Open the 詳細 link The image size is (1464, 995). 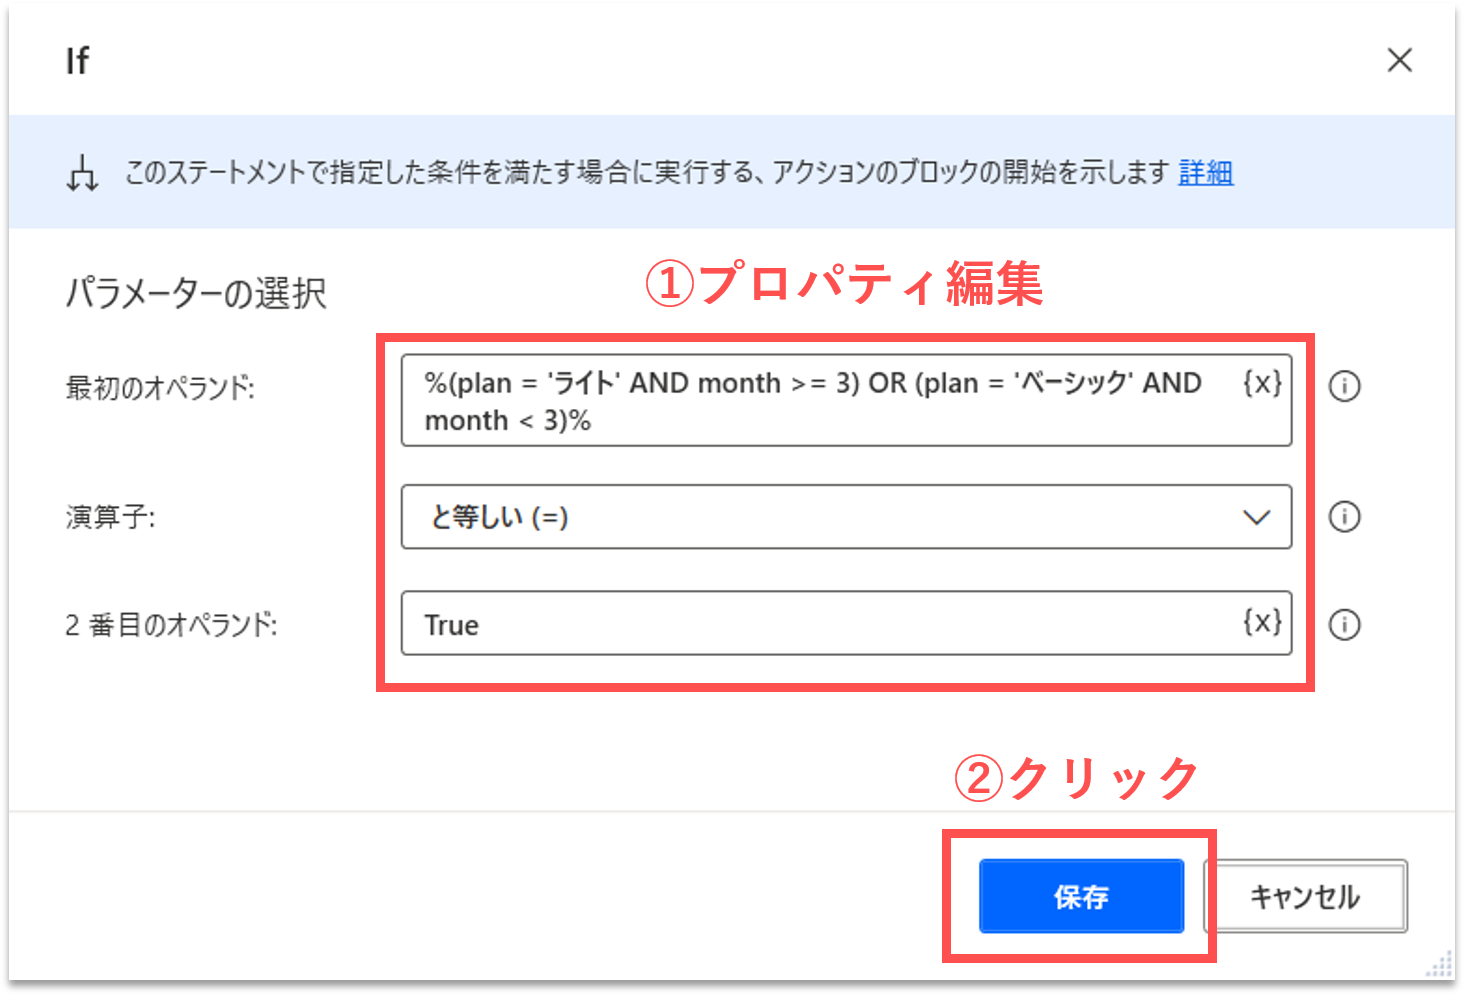click(x=1205, y=173)
